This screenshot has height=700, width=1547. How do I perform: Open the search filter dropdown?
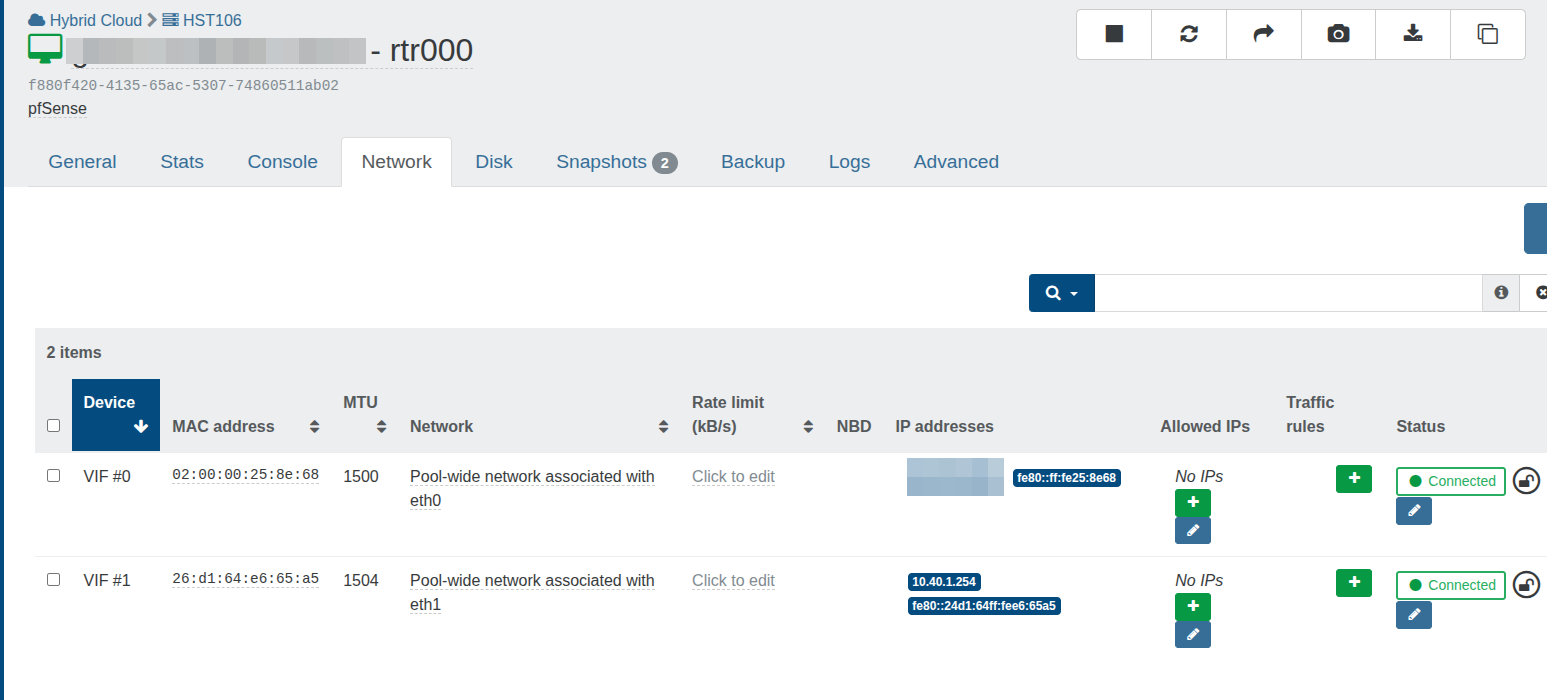1061,293
